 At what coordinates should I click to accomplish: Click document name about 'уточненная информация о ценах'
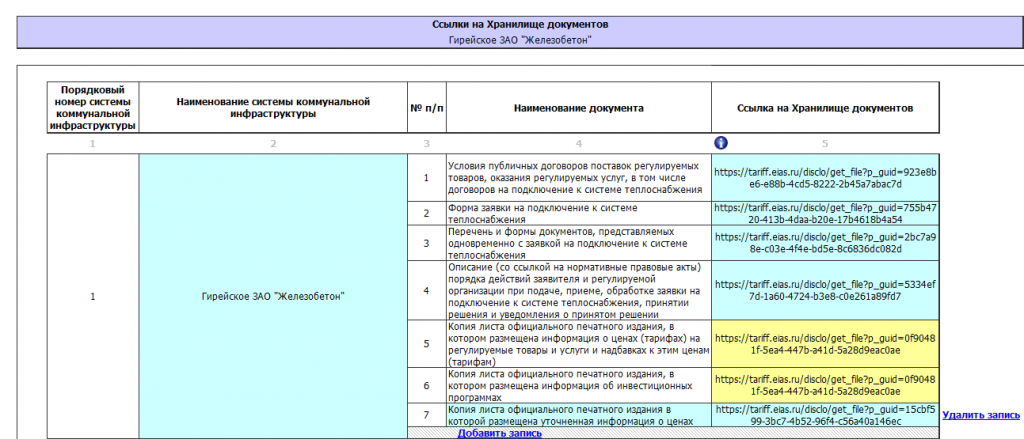pyautogui.click(x=579, y=415)
